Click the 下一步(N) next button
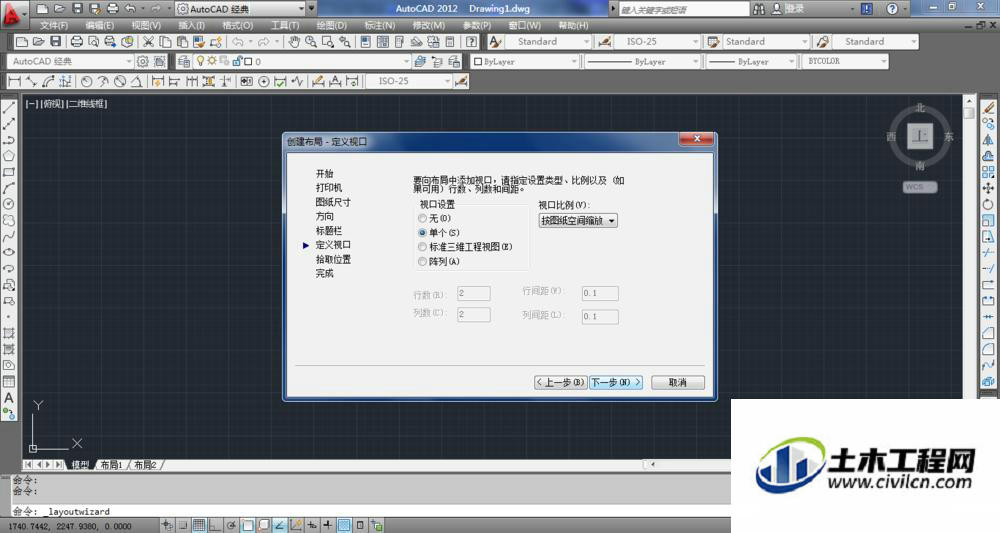The width and height of the screenshot is (1000, 533). click(x=615, y=383)
